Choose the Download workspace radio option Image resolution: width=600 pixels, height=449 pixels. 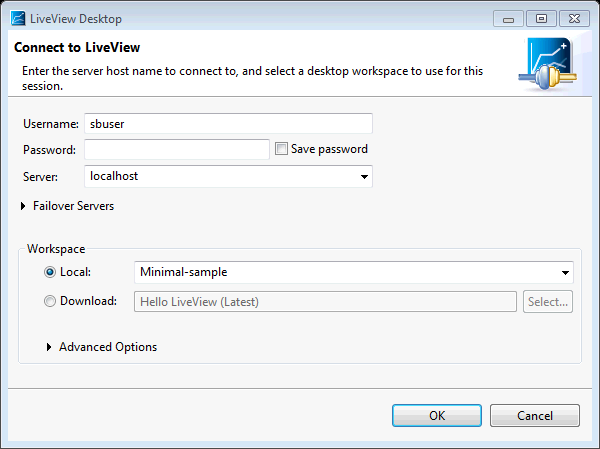tap(50, 301)
